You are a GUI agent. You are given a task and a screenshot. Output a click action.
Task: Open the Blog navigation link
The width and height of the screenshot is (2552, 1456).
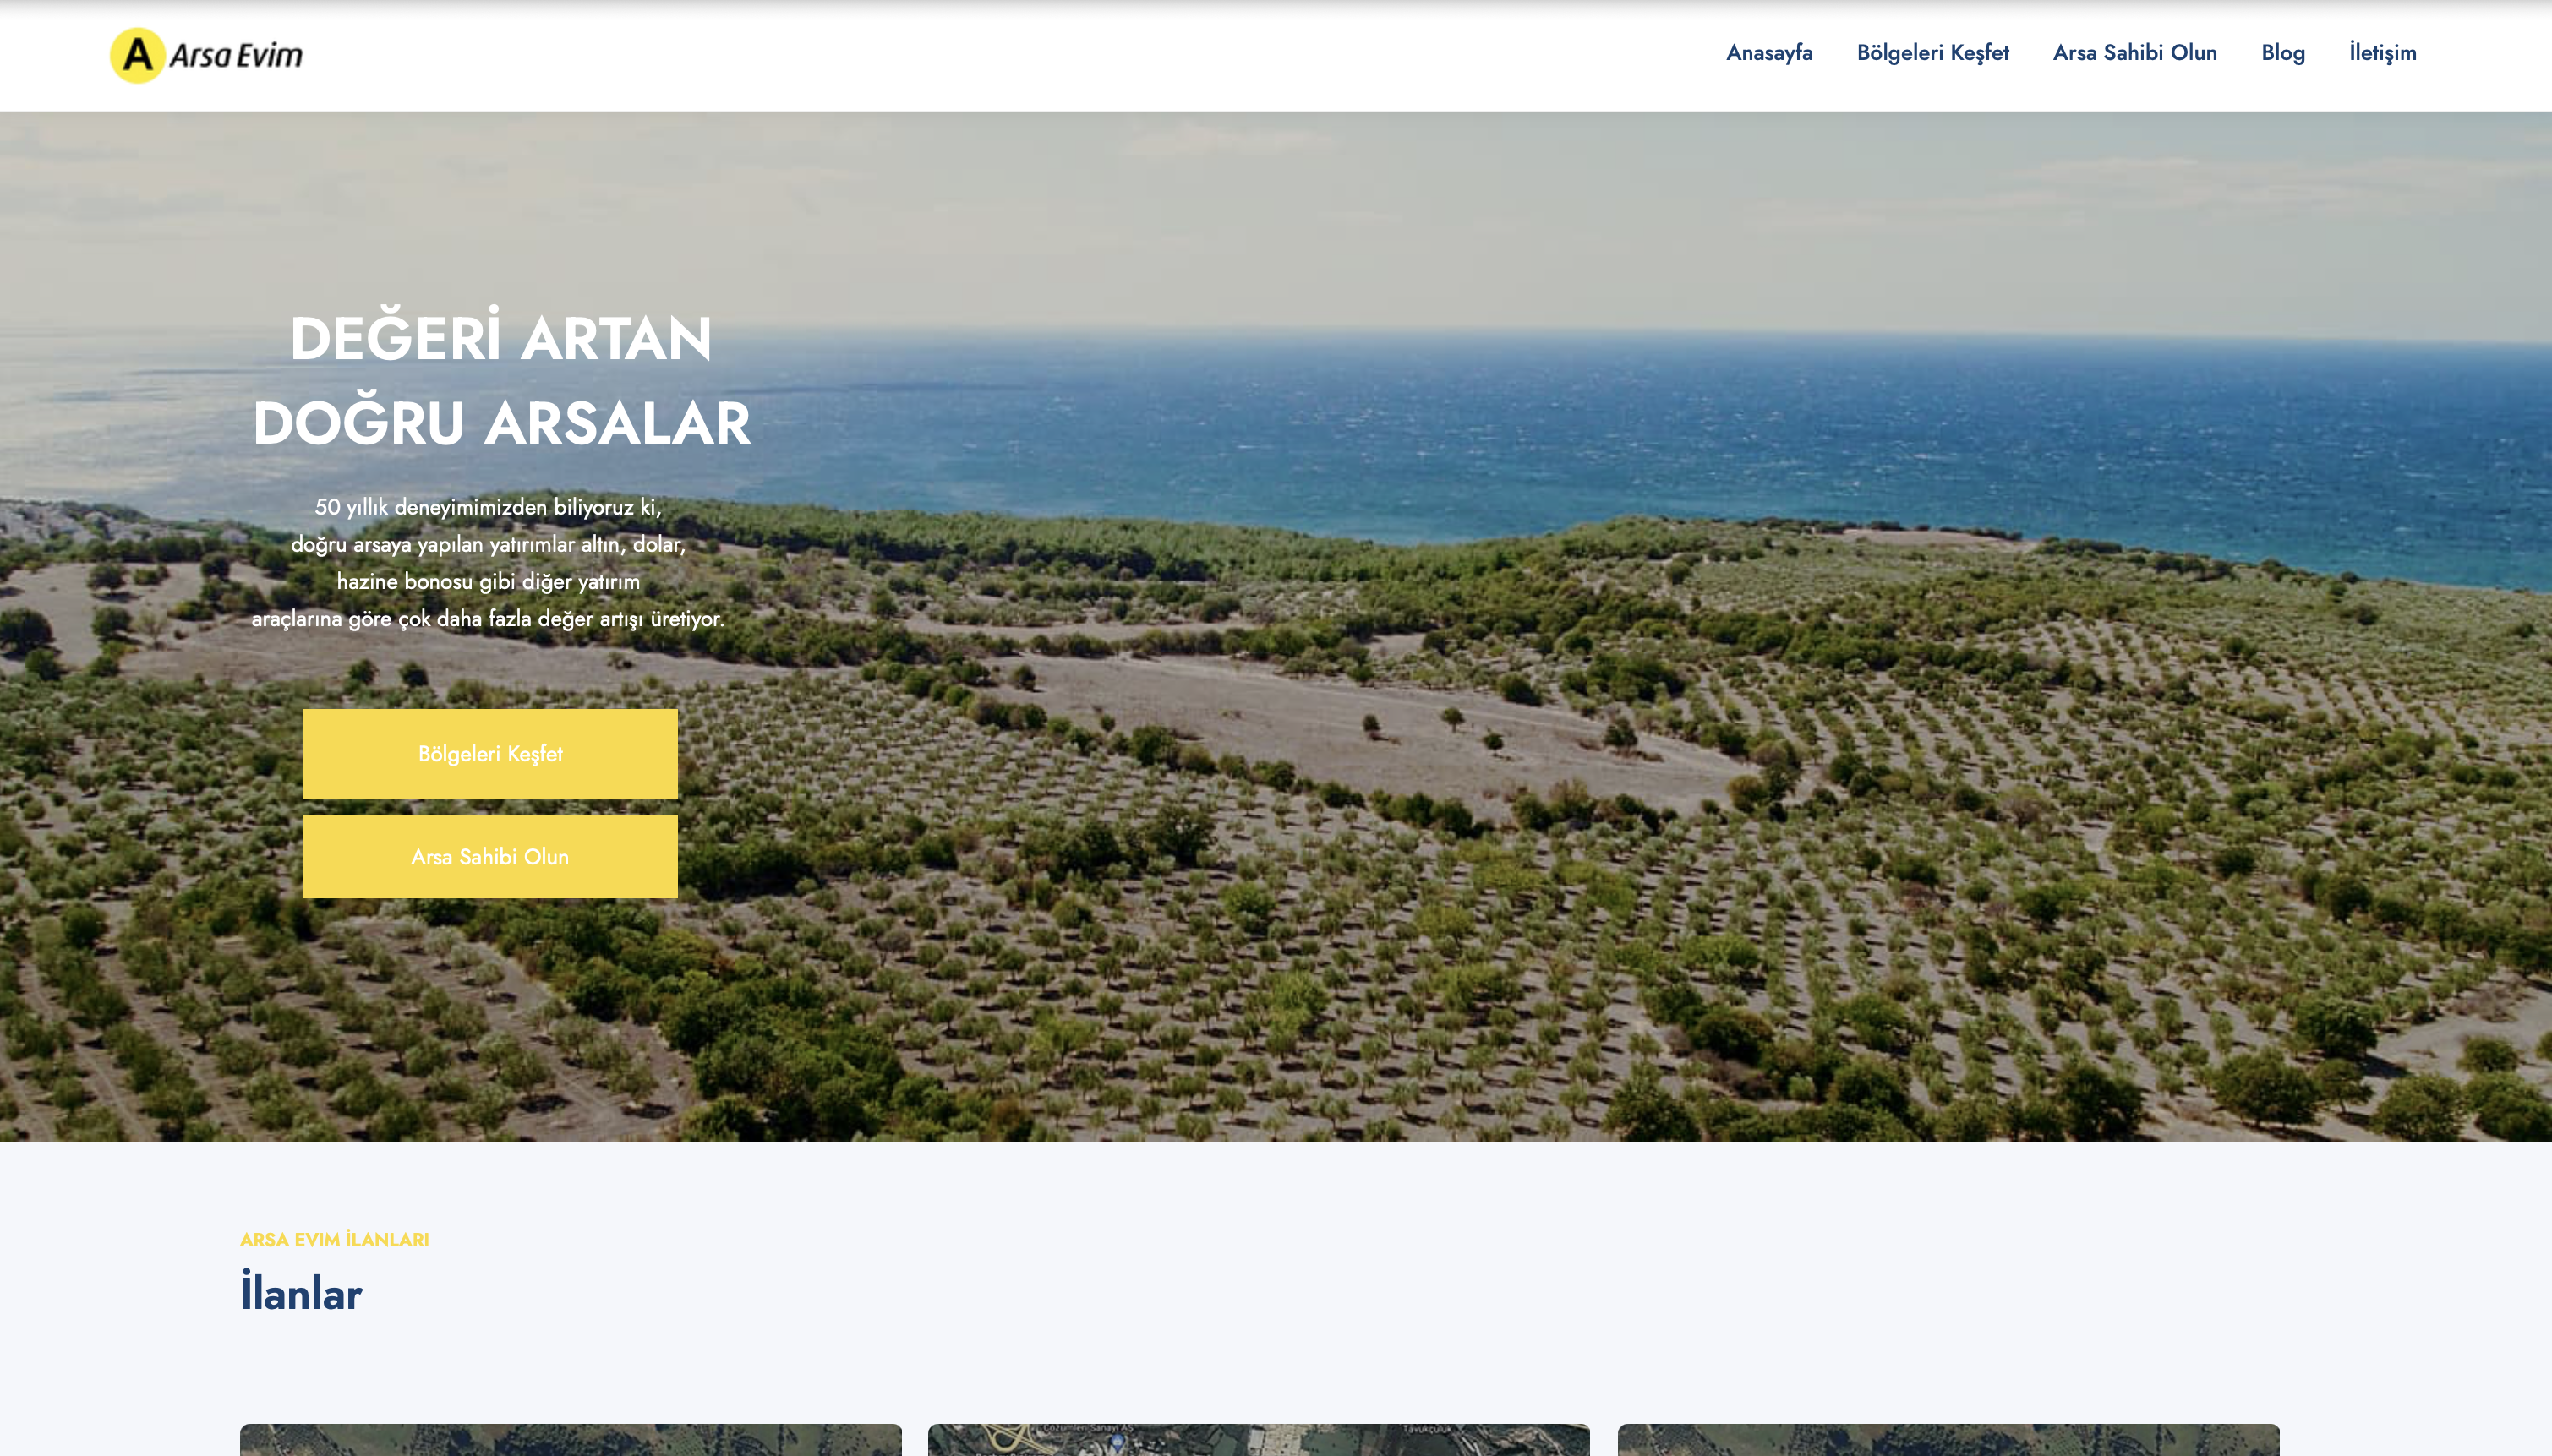[2282, 53]
